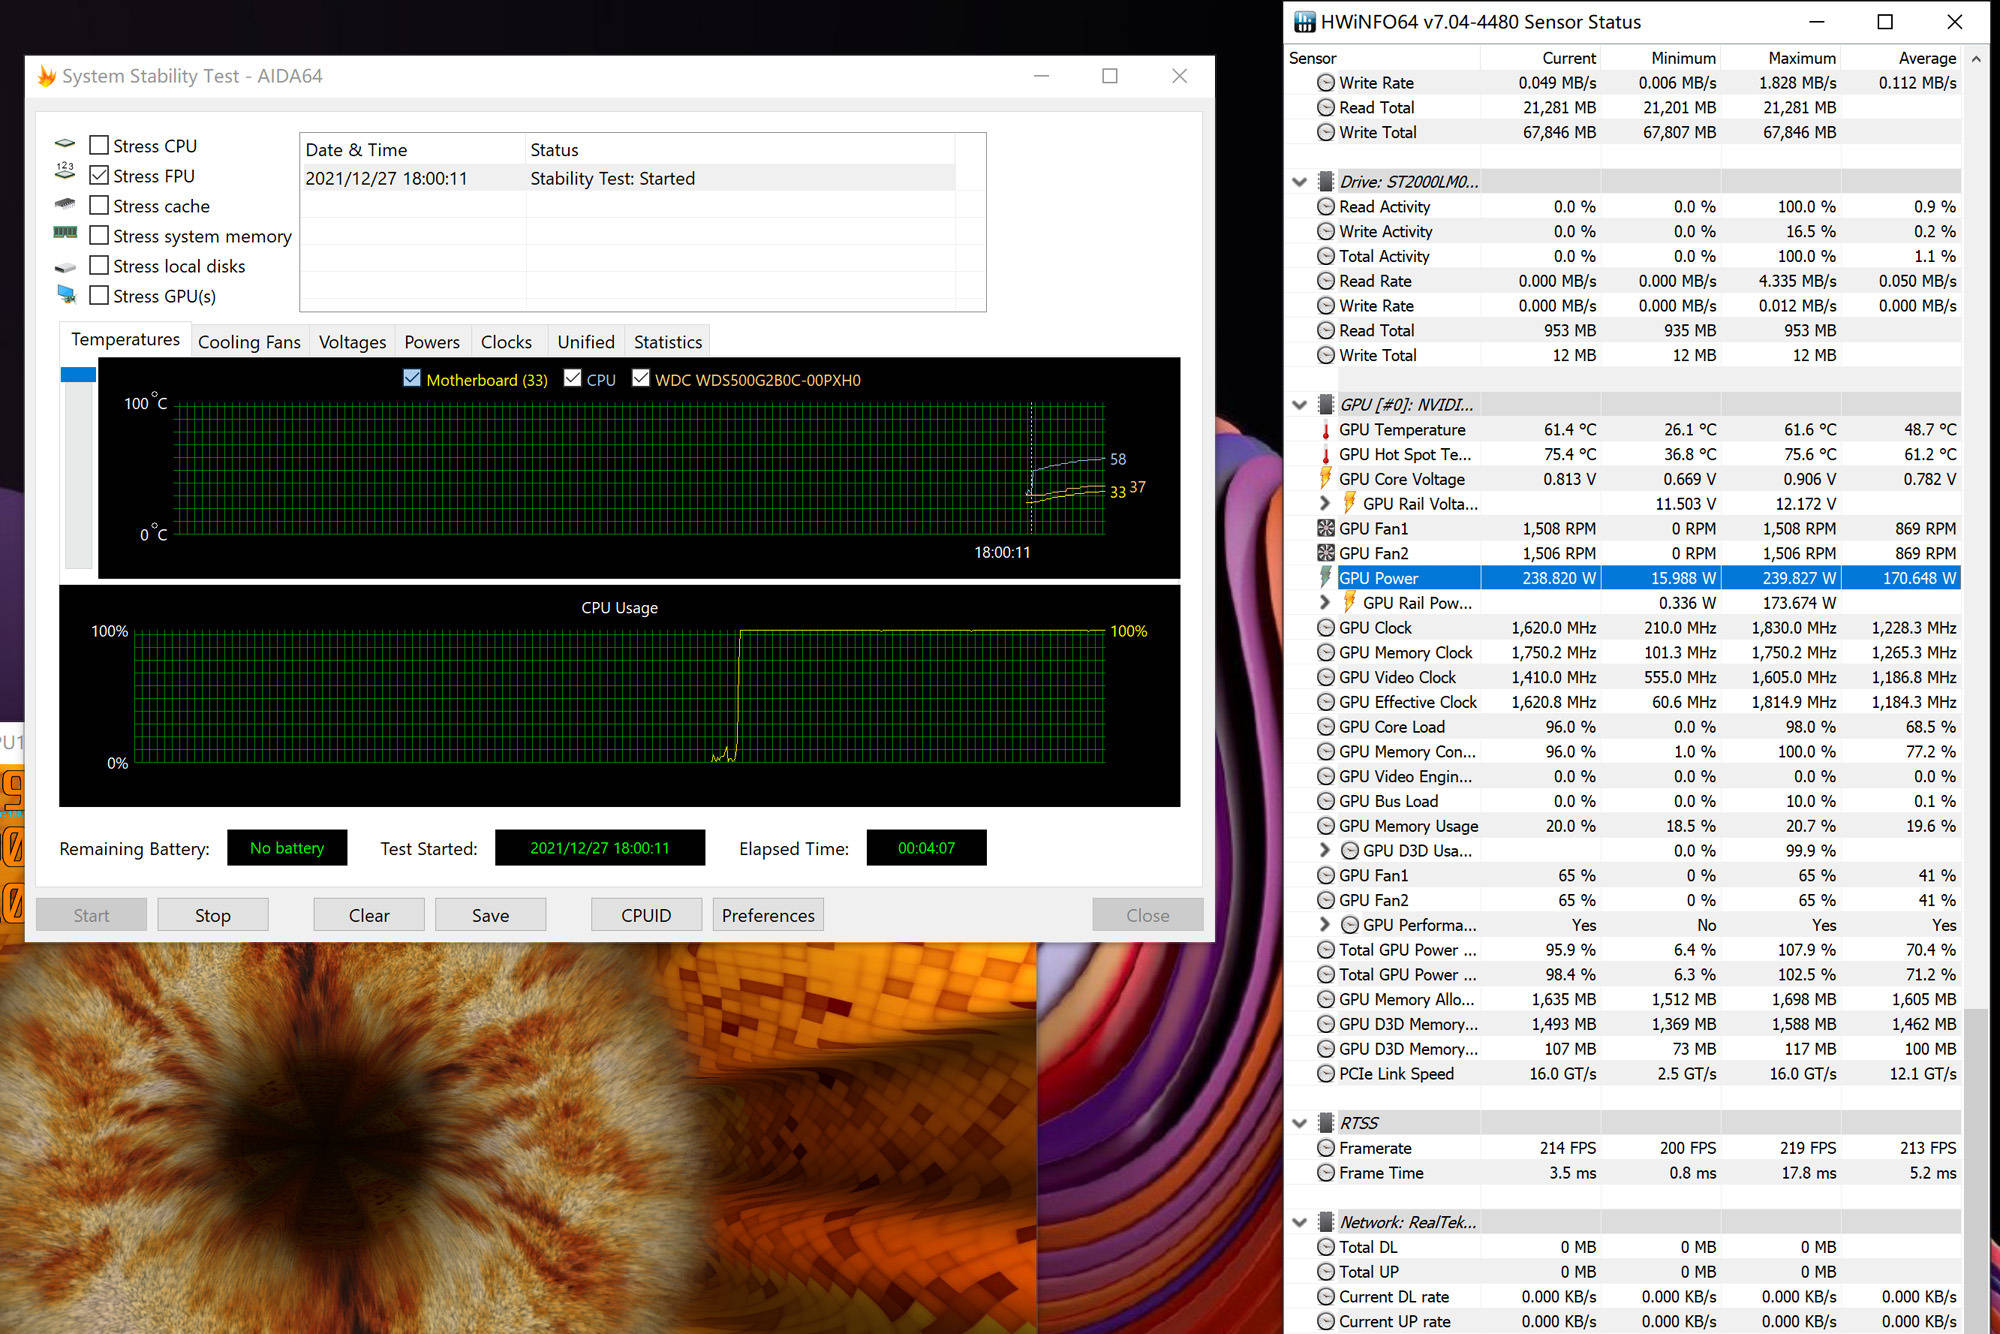2000x1334 pixels.
Task: Click the temperature graph vertical scale slider
Action: [78, 375]
